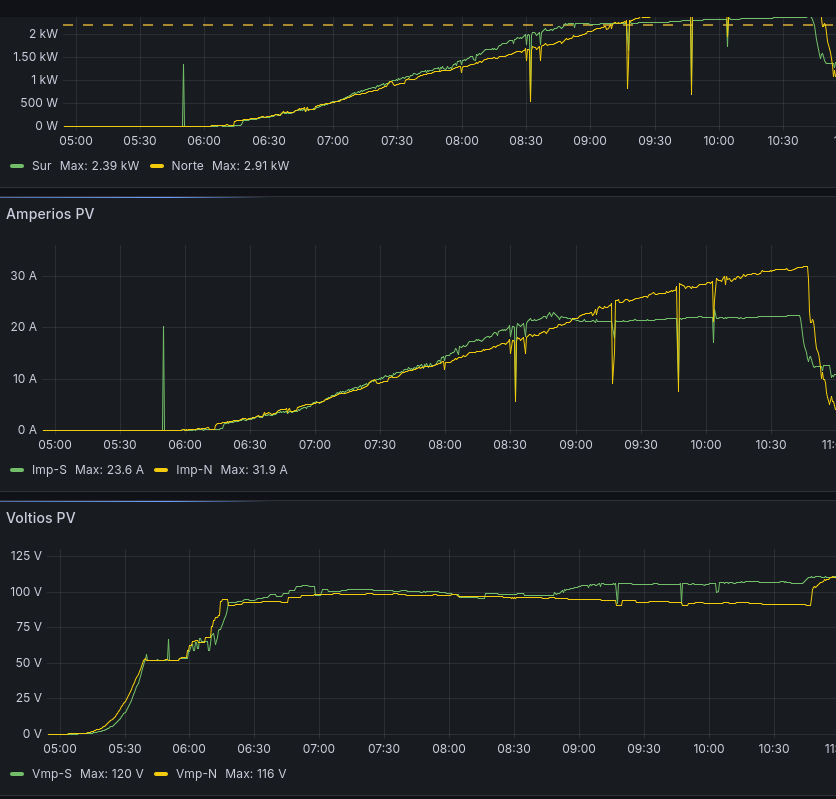Click the 2 kW axis label in power chart
Screen dimensions: 836x799
44,34
